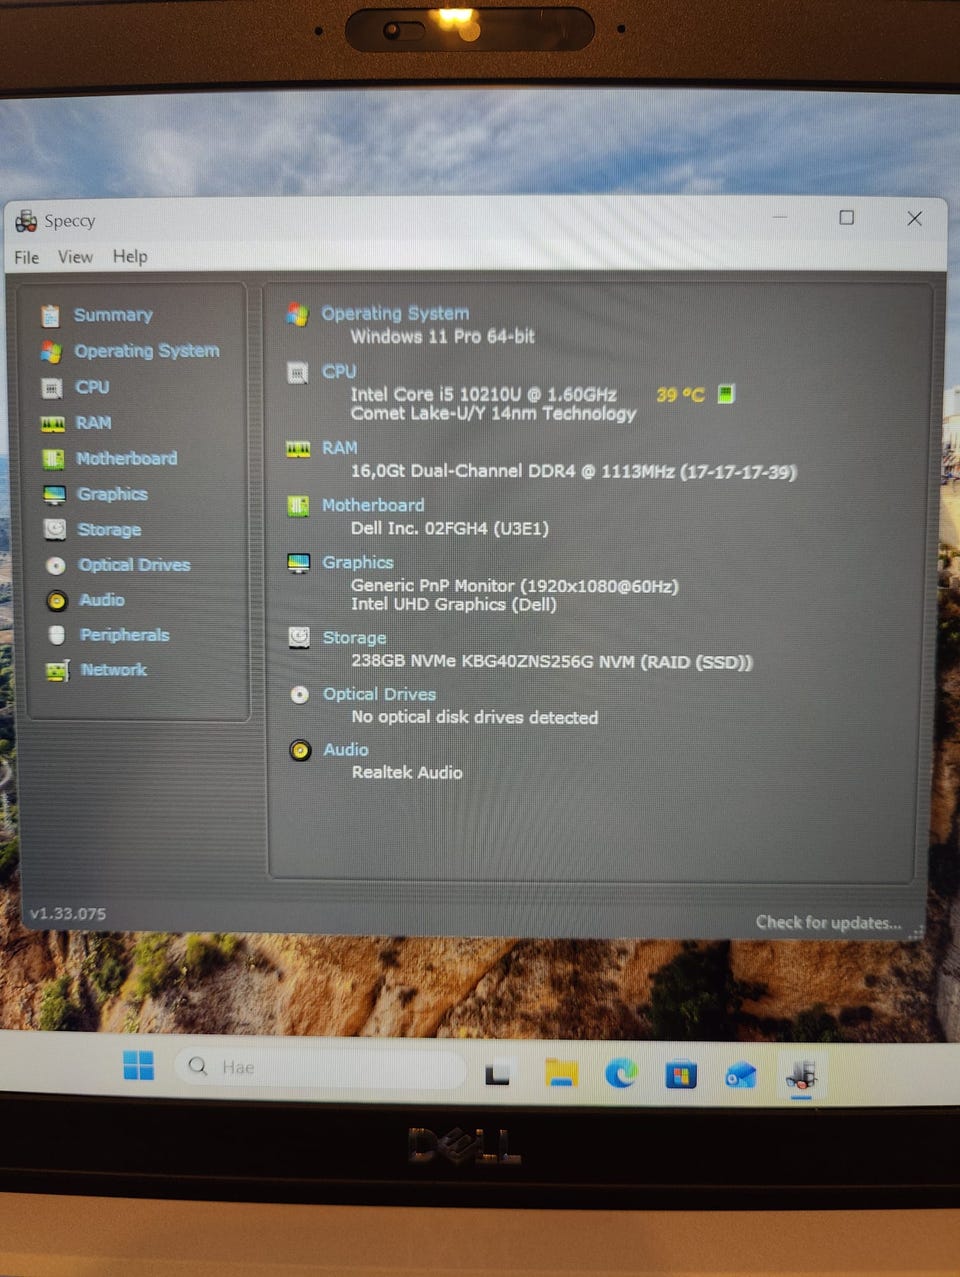
Task: Click the Speccy icon in the title bar
Action: pyautogui.click(x=26, y=221)
